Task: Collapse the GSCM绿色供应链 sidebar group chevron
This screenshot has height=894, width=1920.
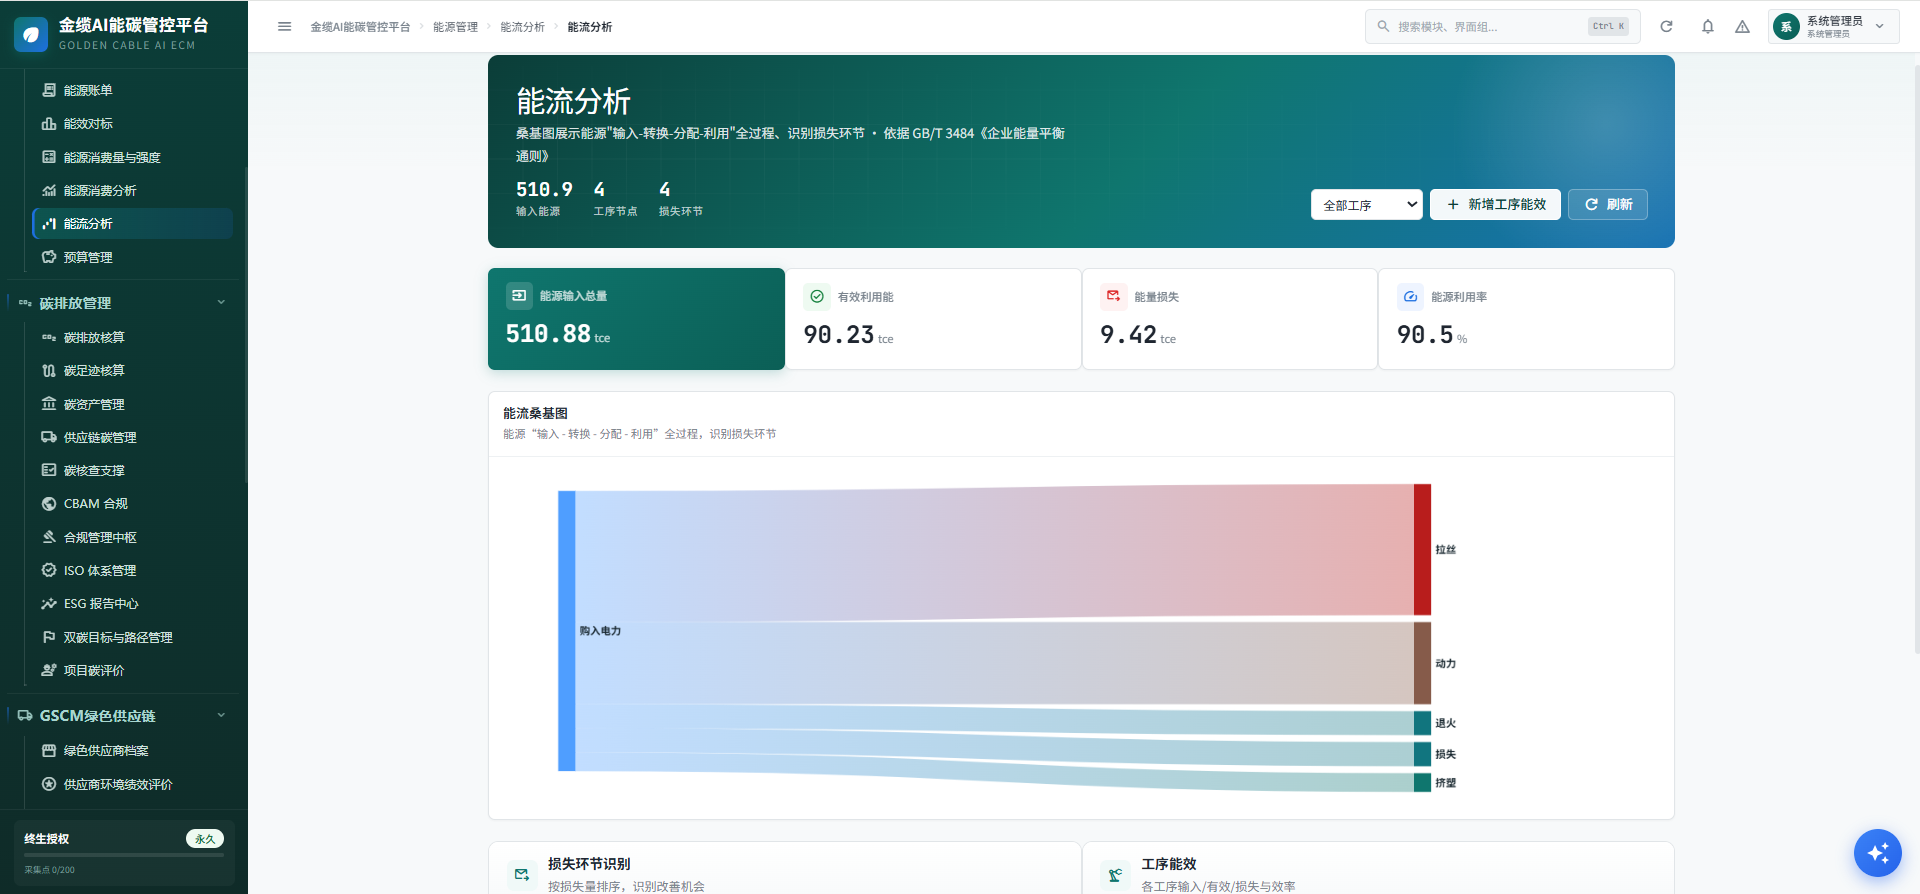Action: [x=221, y=716]
